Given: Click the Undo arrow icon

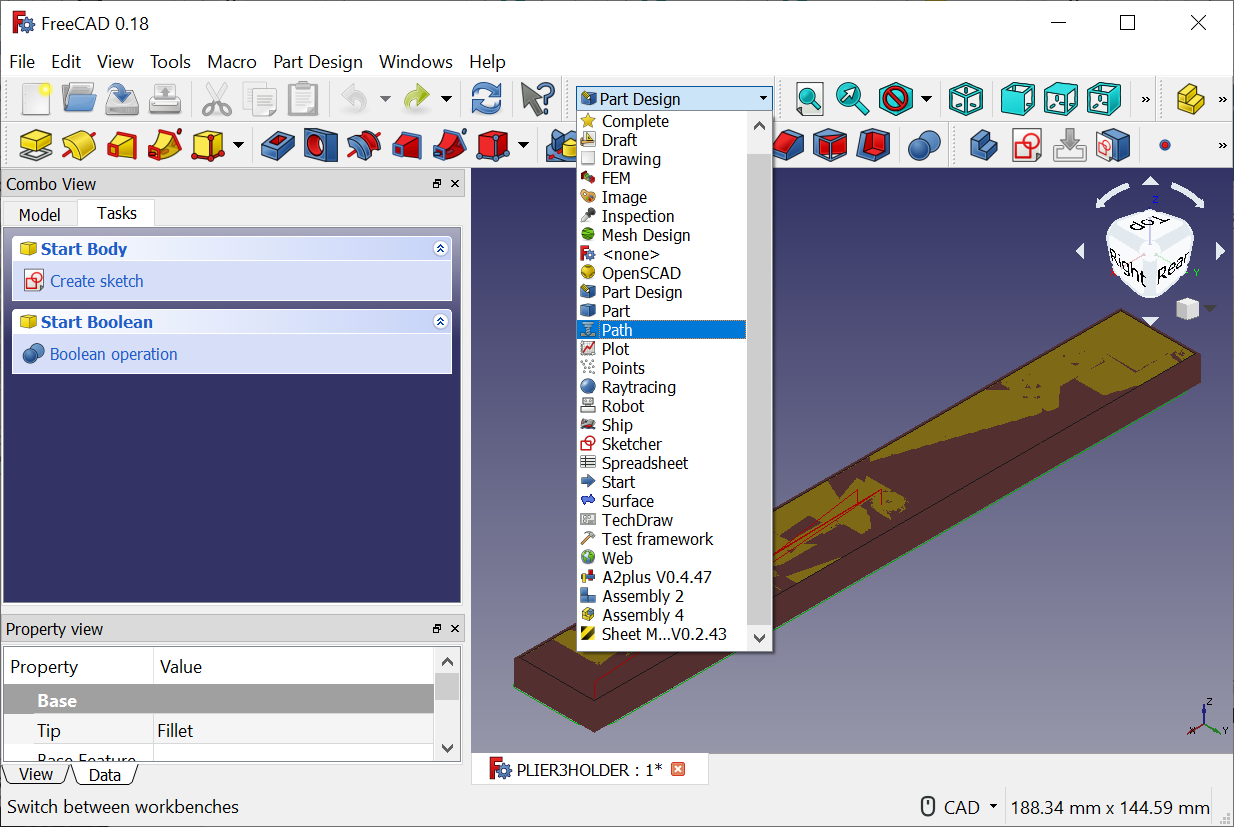Looking at the screenshot, I should pyautogui.click(x=354, y=99).
